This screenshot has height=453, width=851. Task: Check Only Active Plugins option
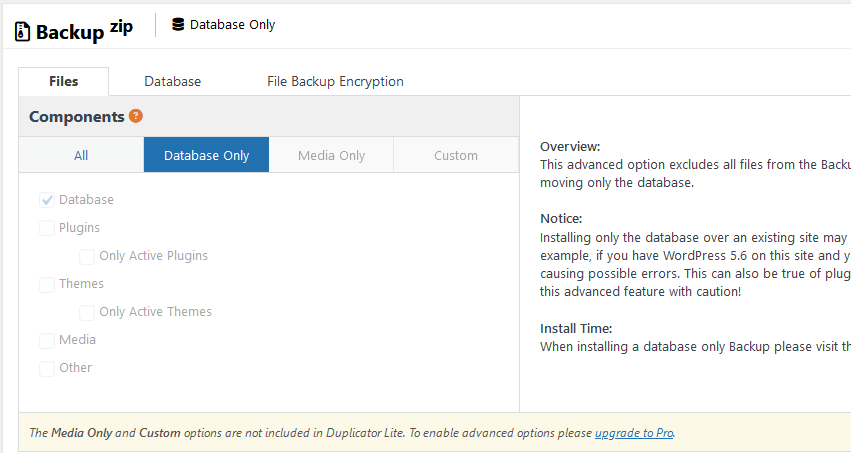[x=87, y=256]
